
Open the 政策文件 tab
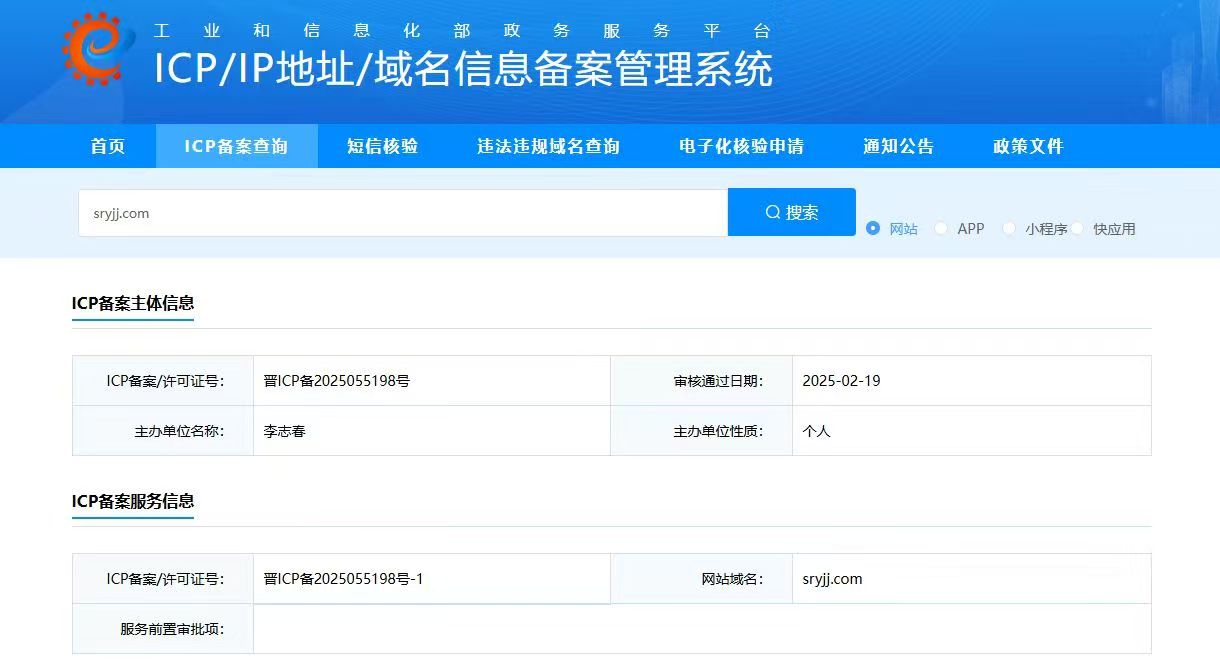(x=1028, y=146)
